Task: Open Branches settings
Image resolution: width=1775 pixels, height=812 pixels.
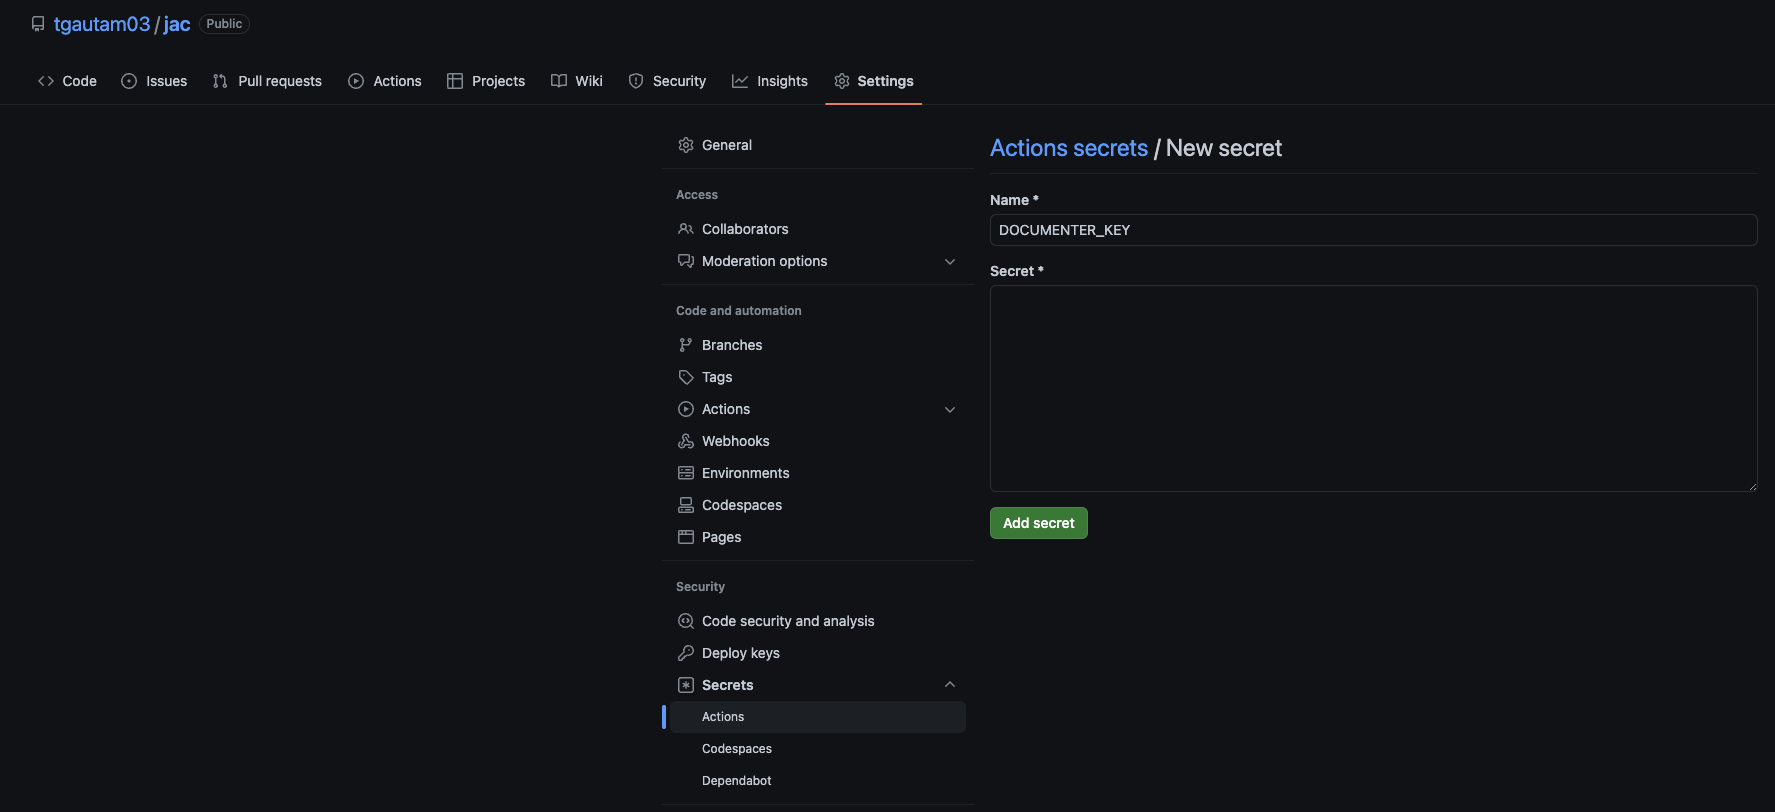Action: tap(817, 345)
